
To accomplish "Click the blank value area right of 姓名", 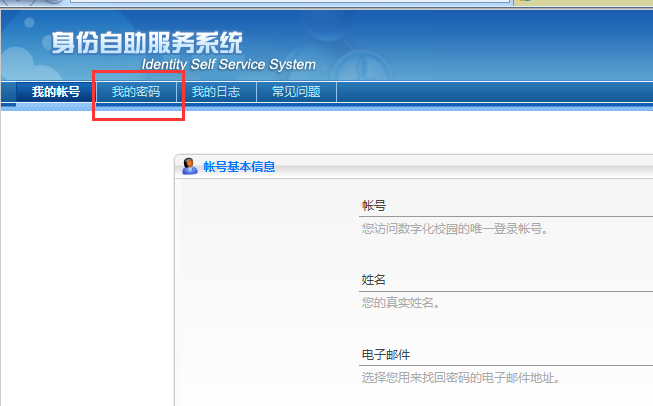I will pos(520,280).
